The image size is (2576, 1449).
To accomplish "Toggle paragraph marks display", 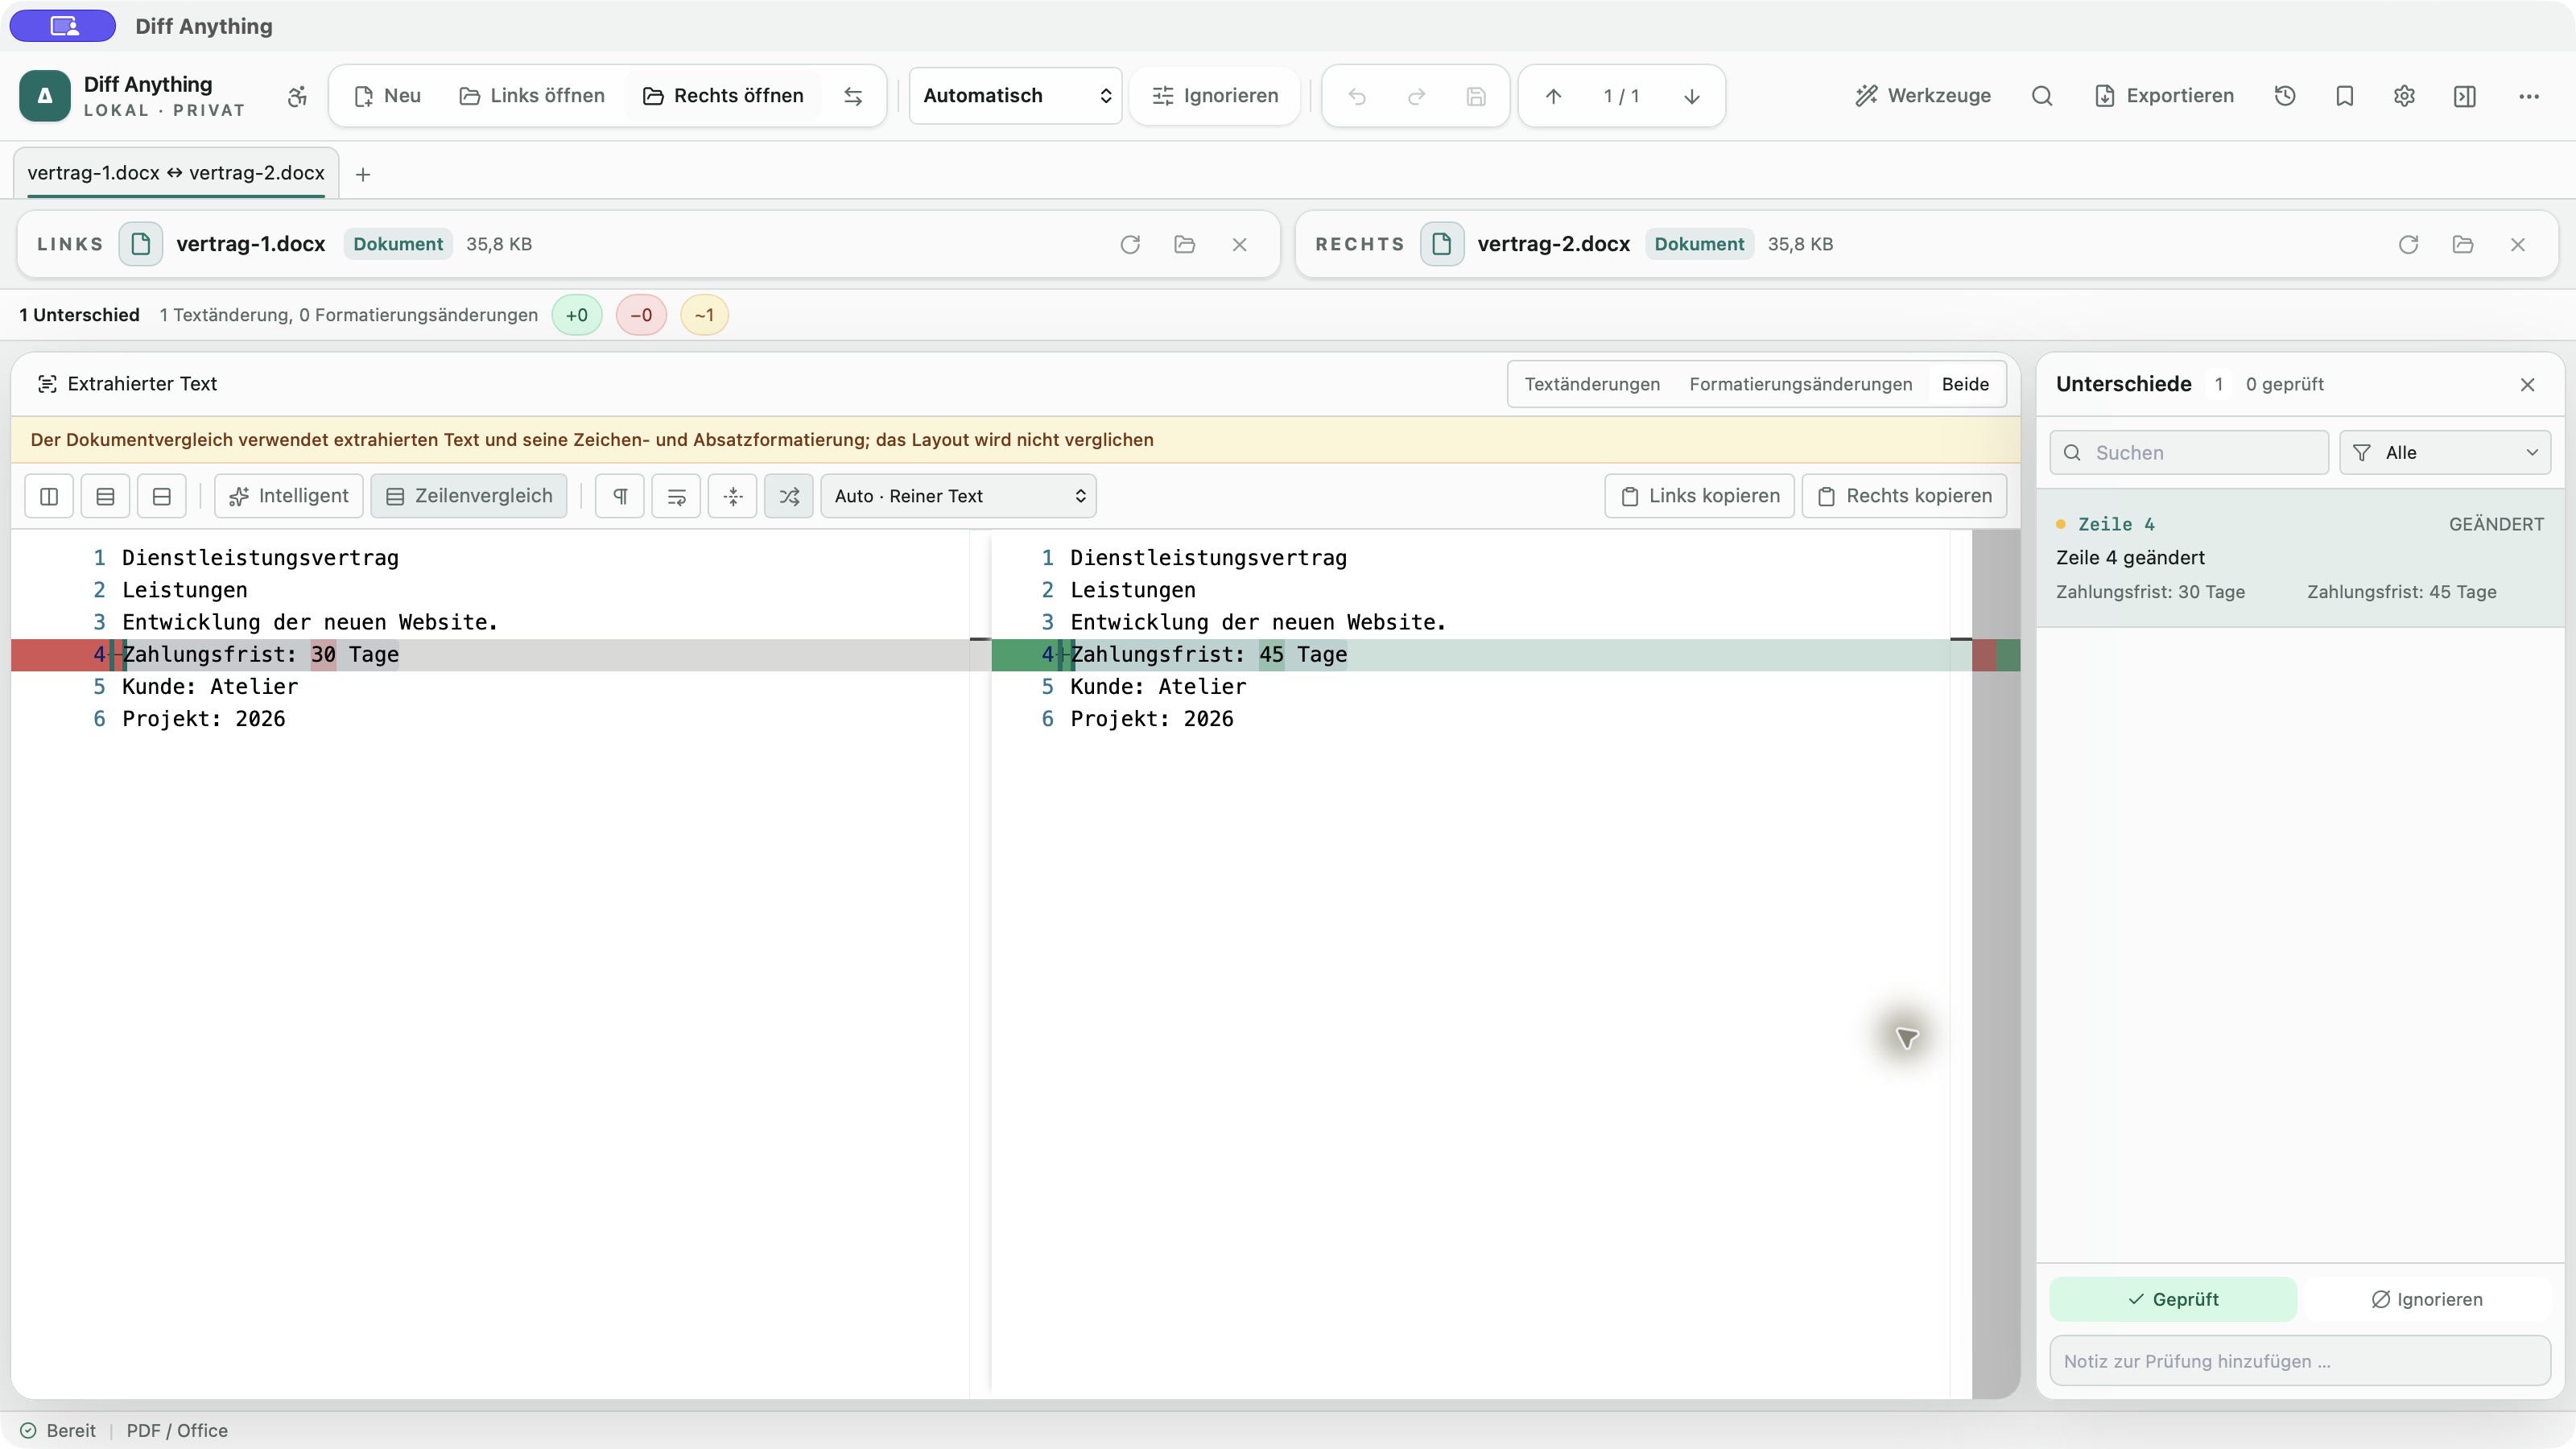I will pos(620,496).
